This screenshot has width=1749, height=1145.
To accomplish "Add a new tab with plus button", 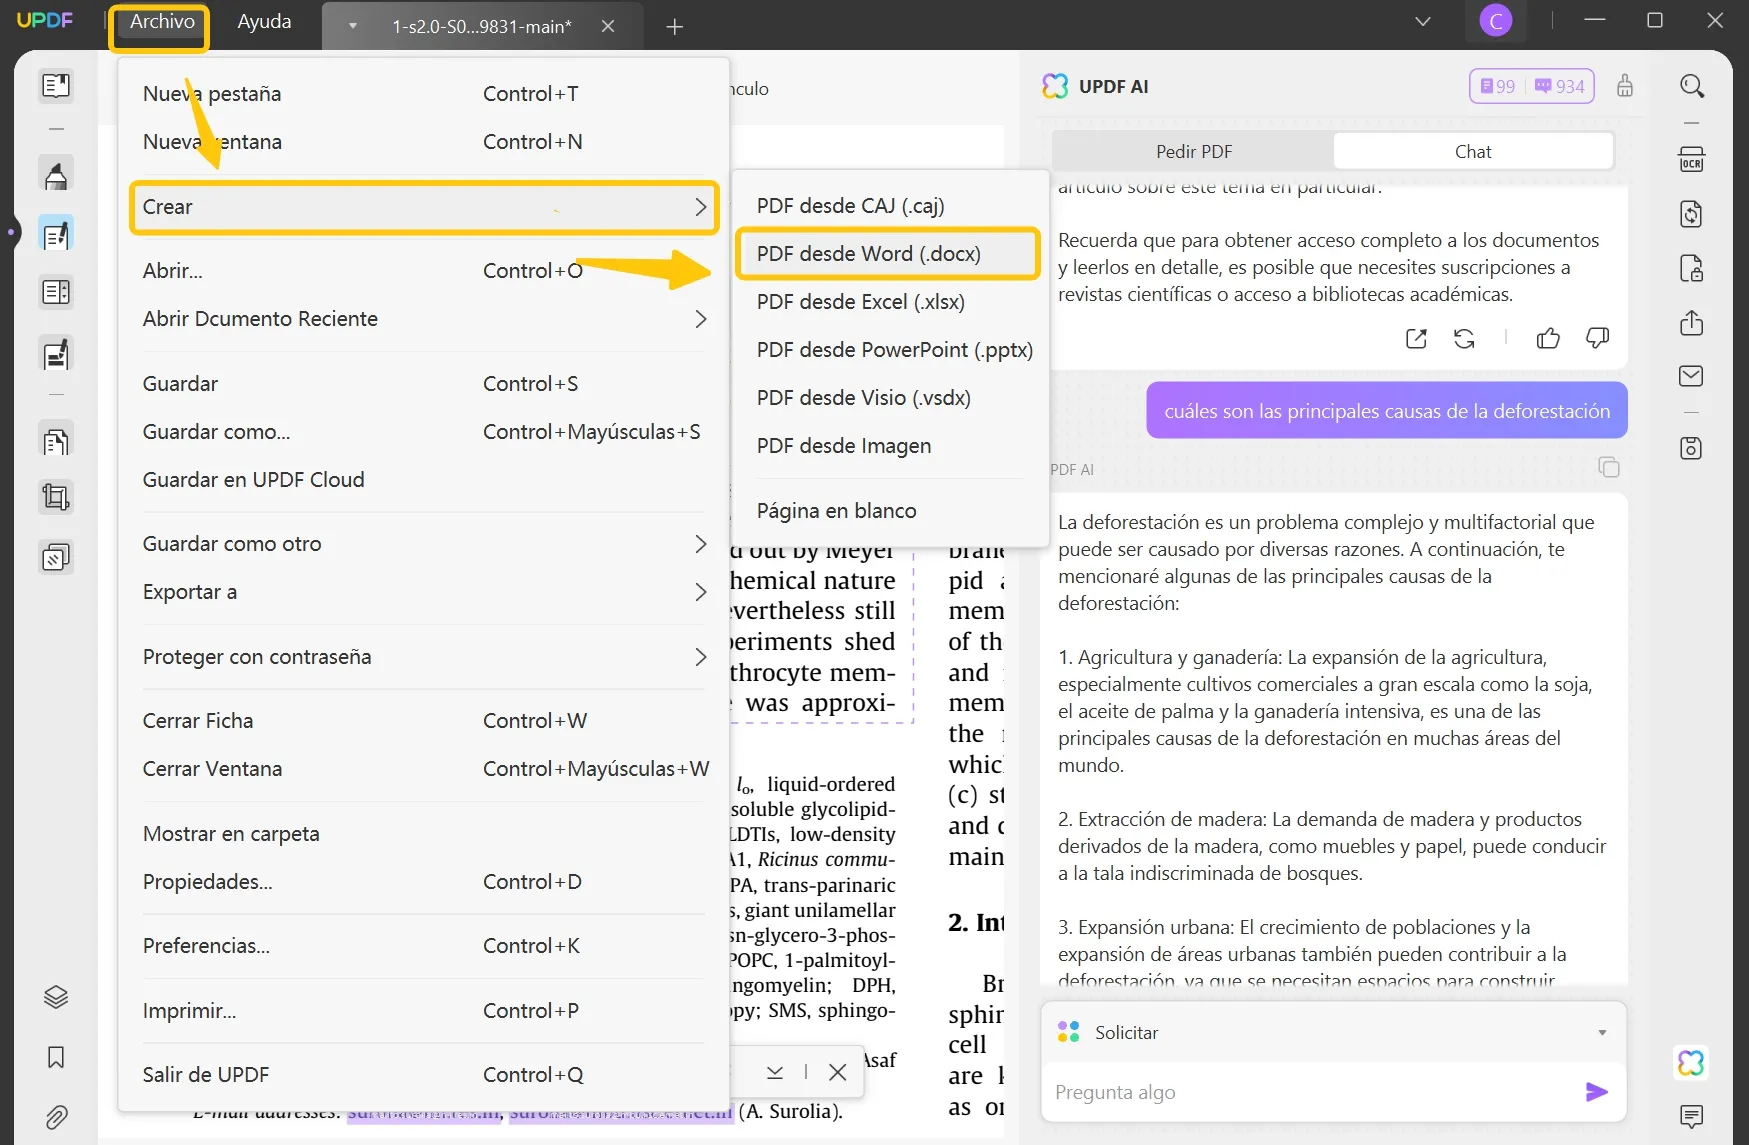I will 674,27.
